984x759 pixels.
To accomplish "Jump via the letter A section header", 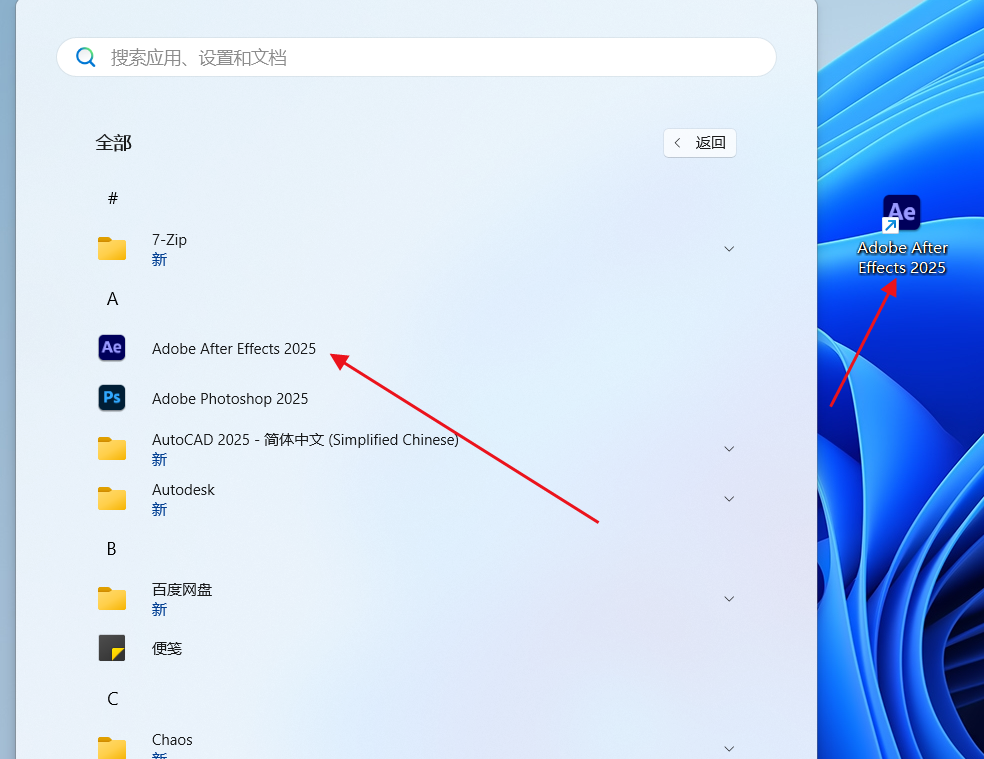I will pyautogui.click(x=112, y=298).
